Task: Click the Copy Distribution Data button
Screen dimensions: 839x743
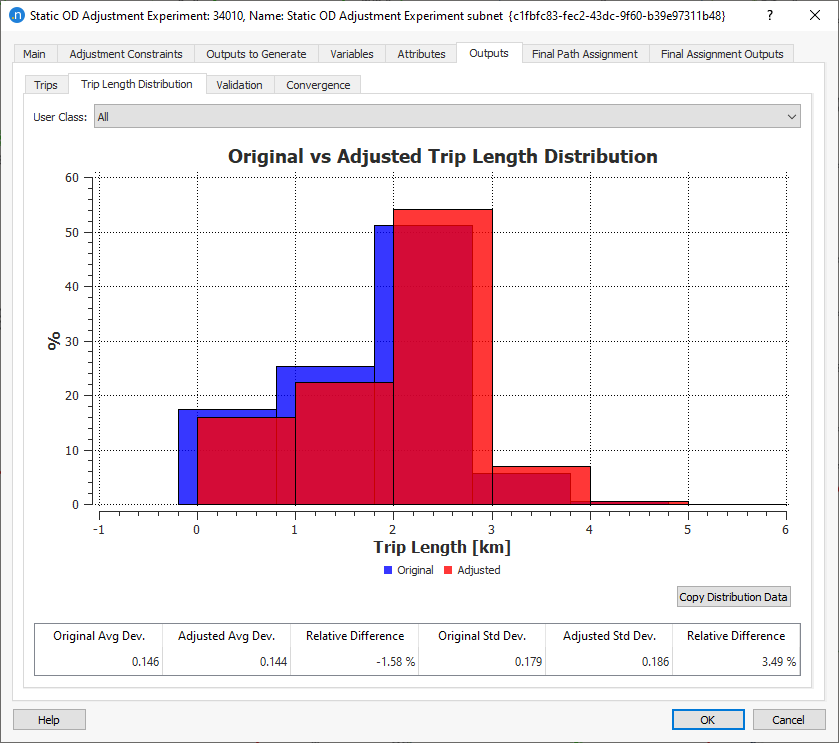Action: (x=733, y=597)
